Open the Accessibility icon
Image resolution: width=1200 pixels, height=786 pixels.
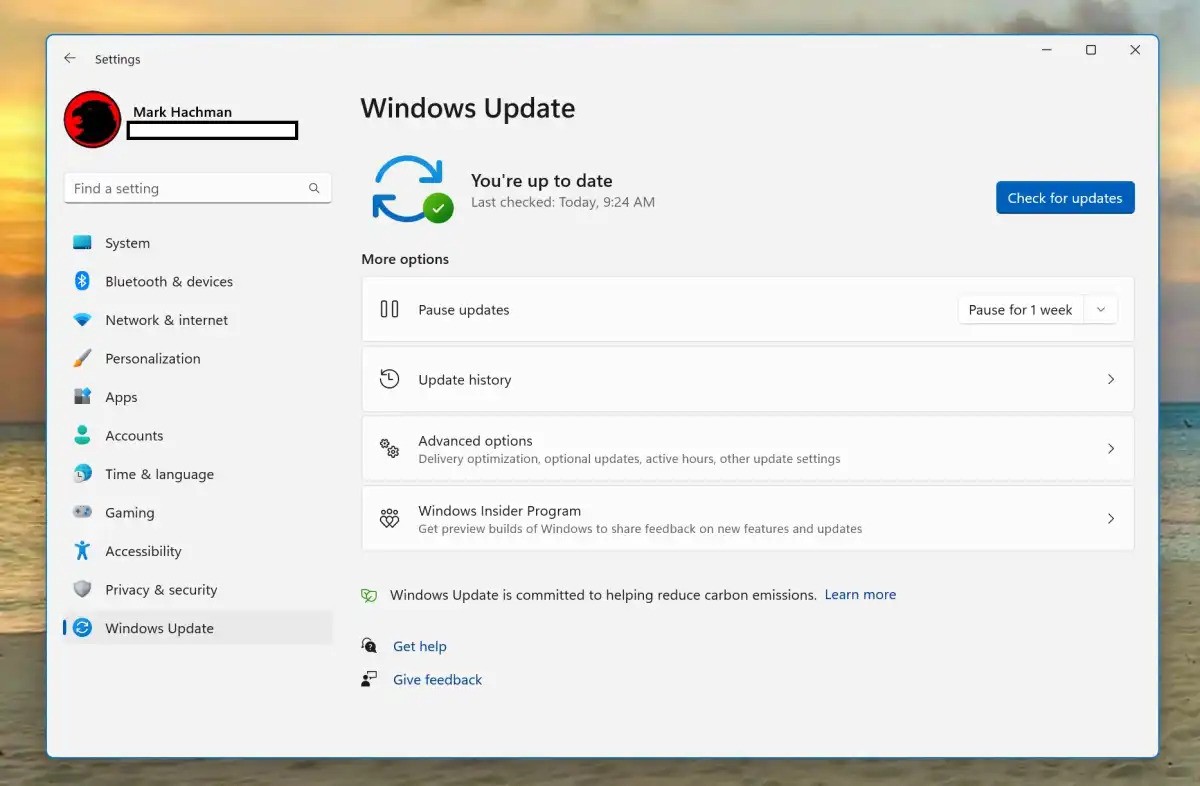(x=82, y=551)
